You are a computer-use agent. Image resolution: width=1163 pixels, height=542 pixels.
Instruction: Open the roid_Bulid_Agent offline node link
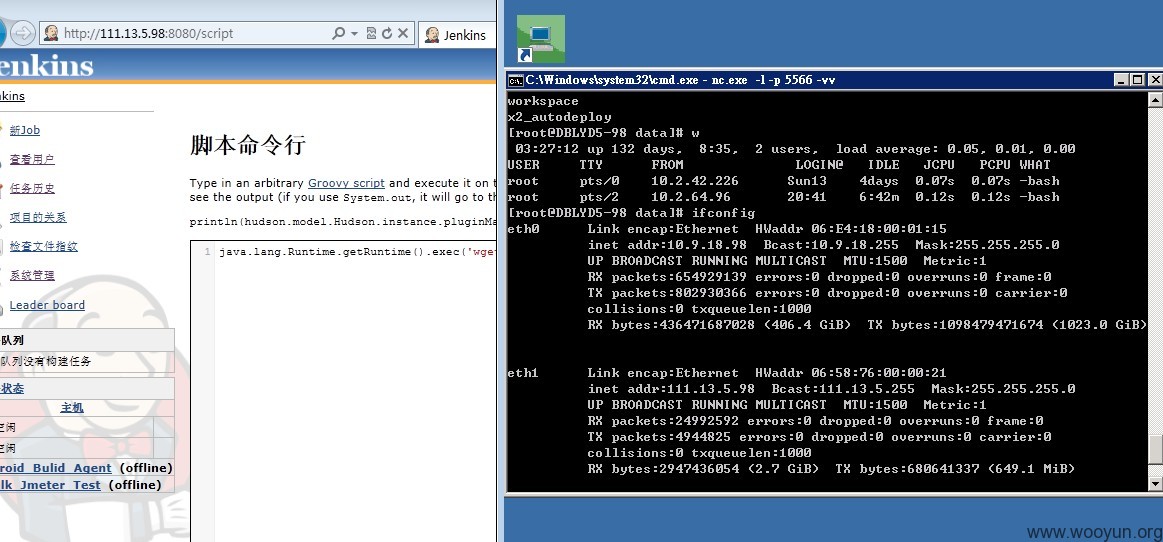point(56,468)
